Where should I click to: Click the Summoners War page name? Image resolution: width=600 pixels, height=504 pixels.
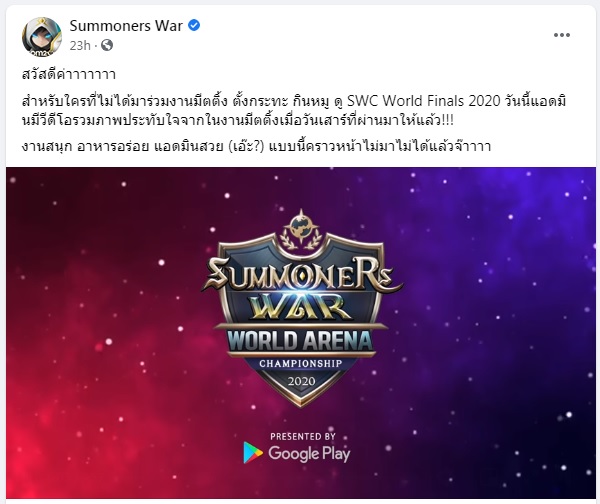(126, 26)
